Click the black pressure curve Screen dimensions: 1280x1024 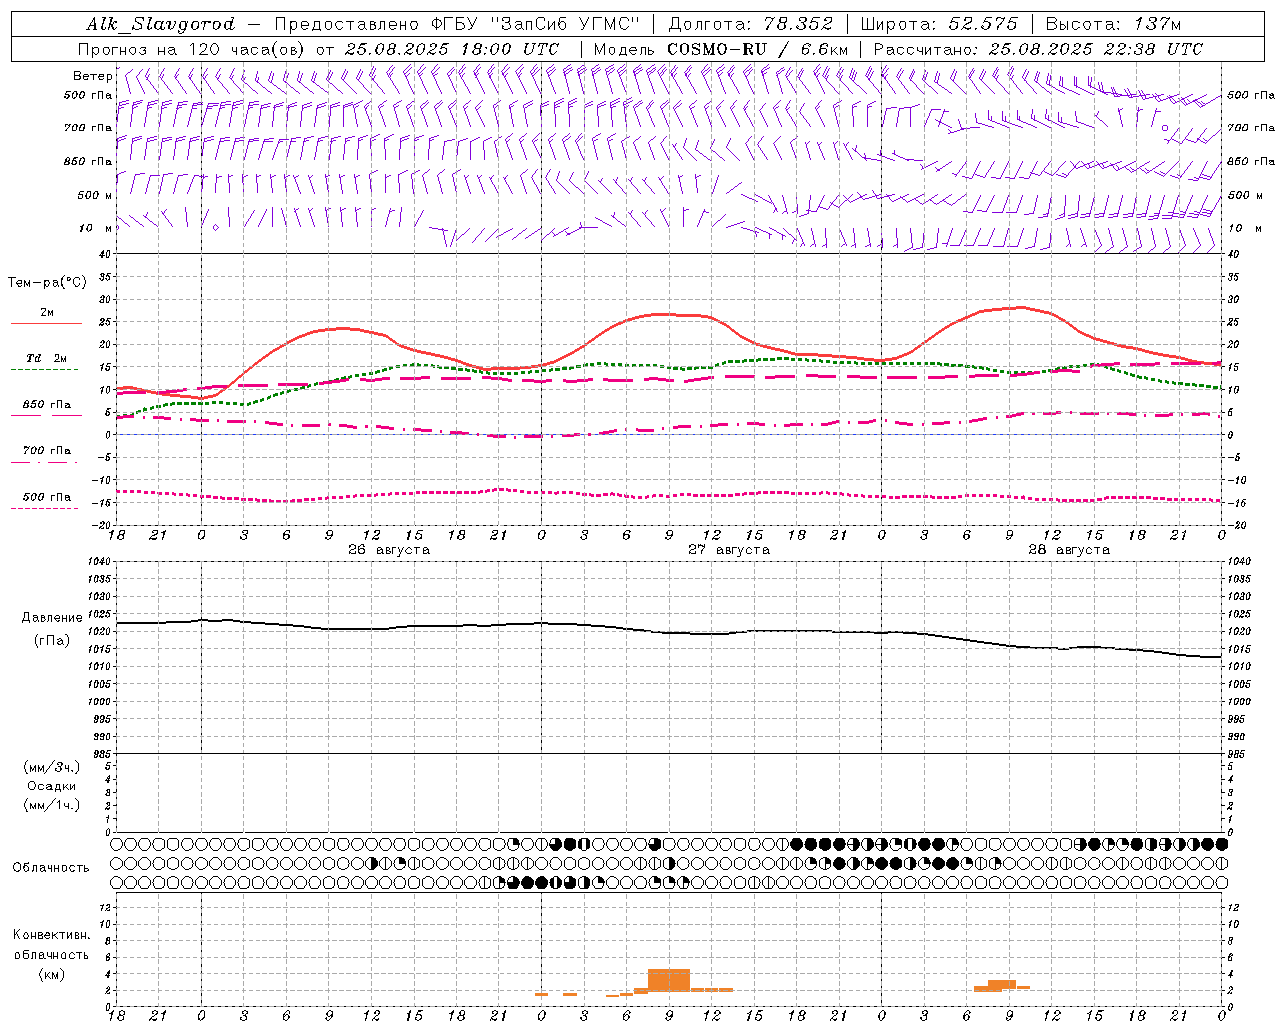pos(669,633)
